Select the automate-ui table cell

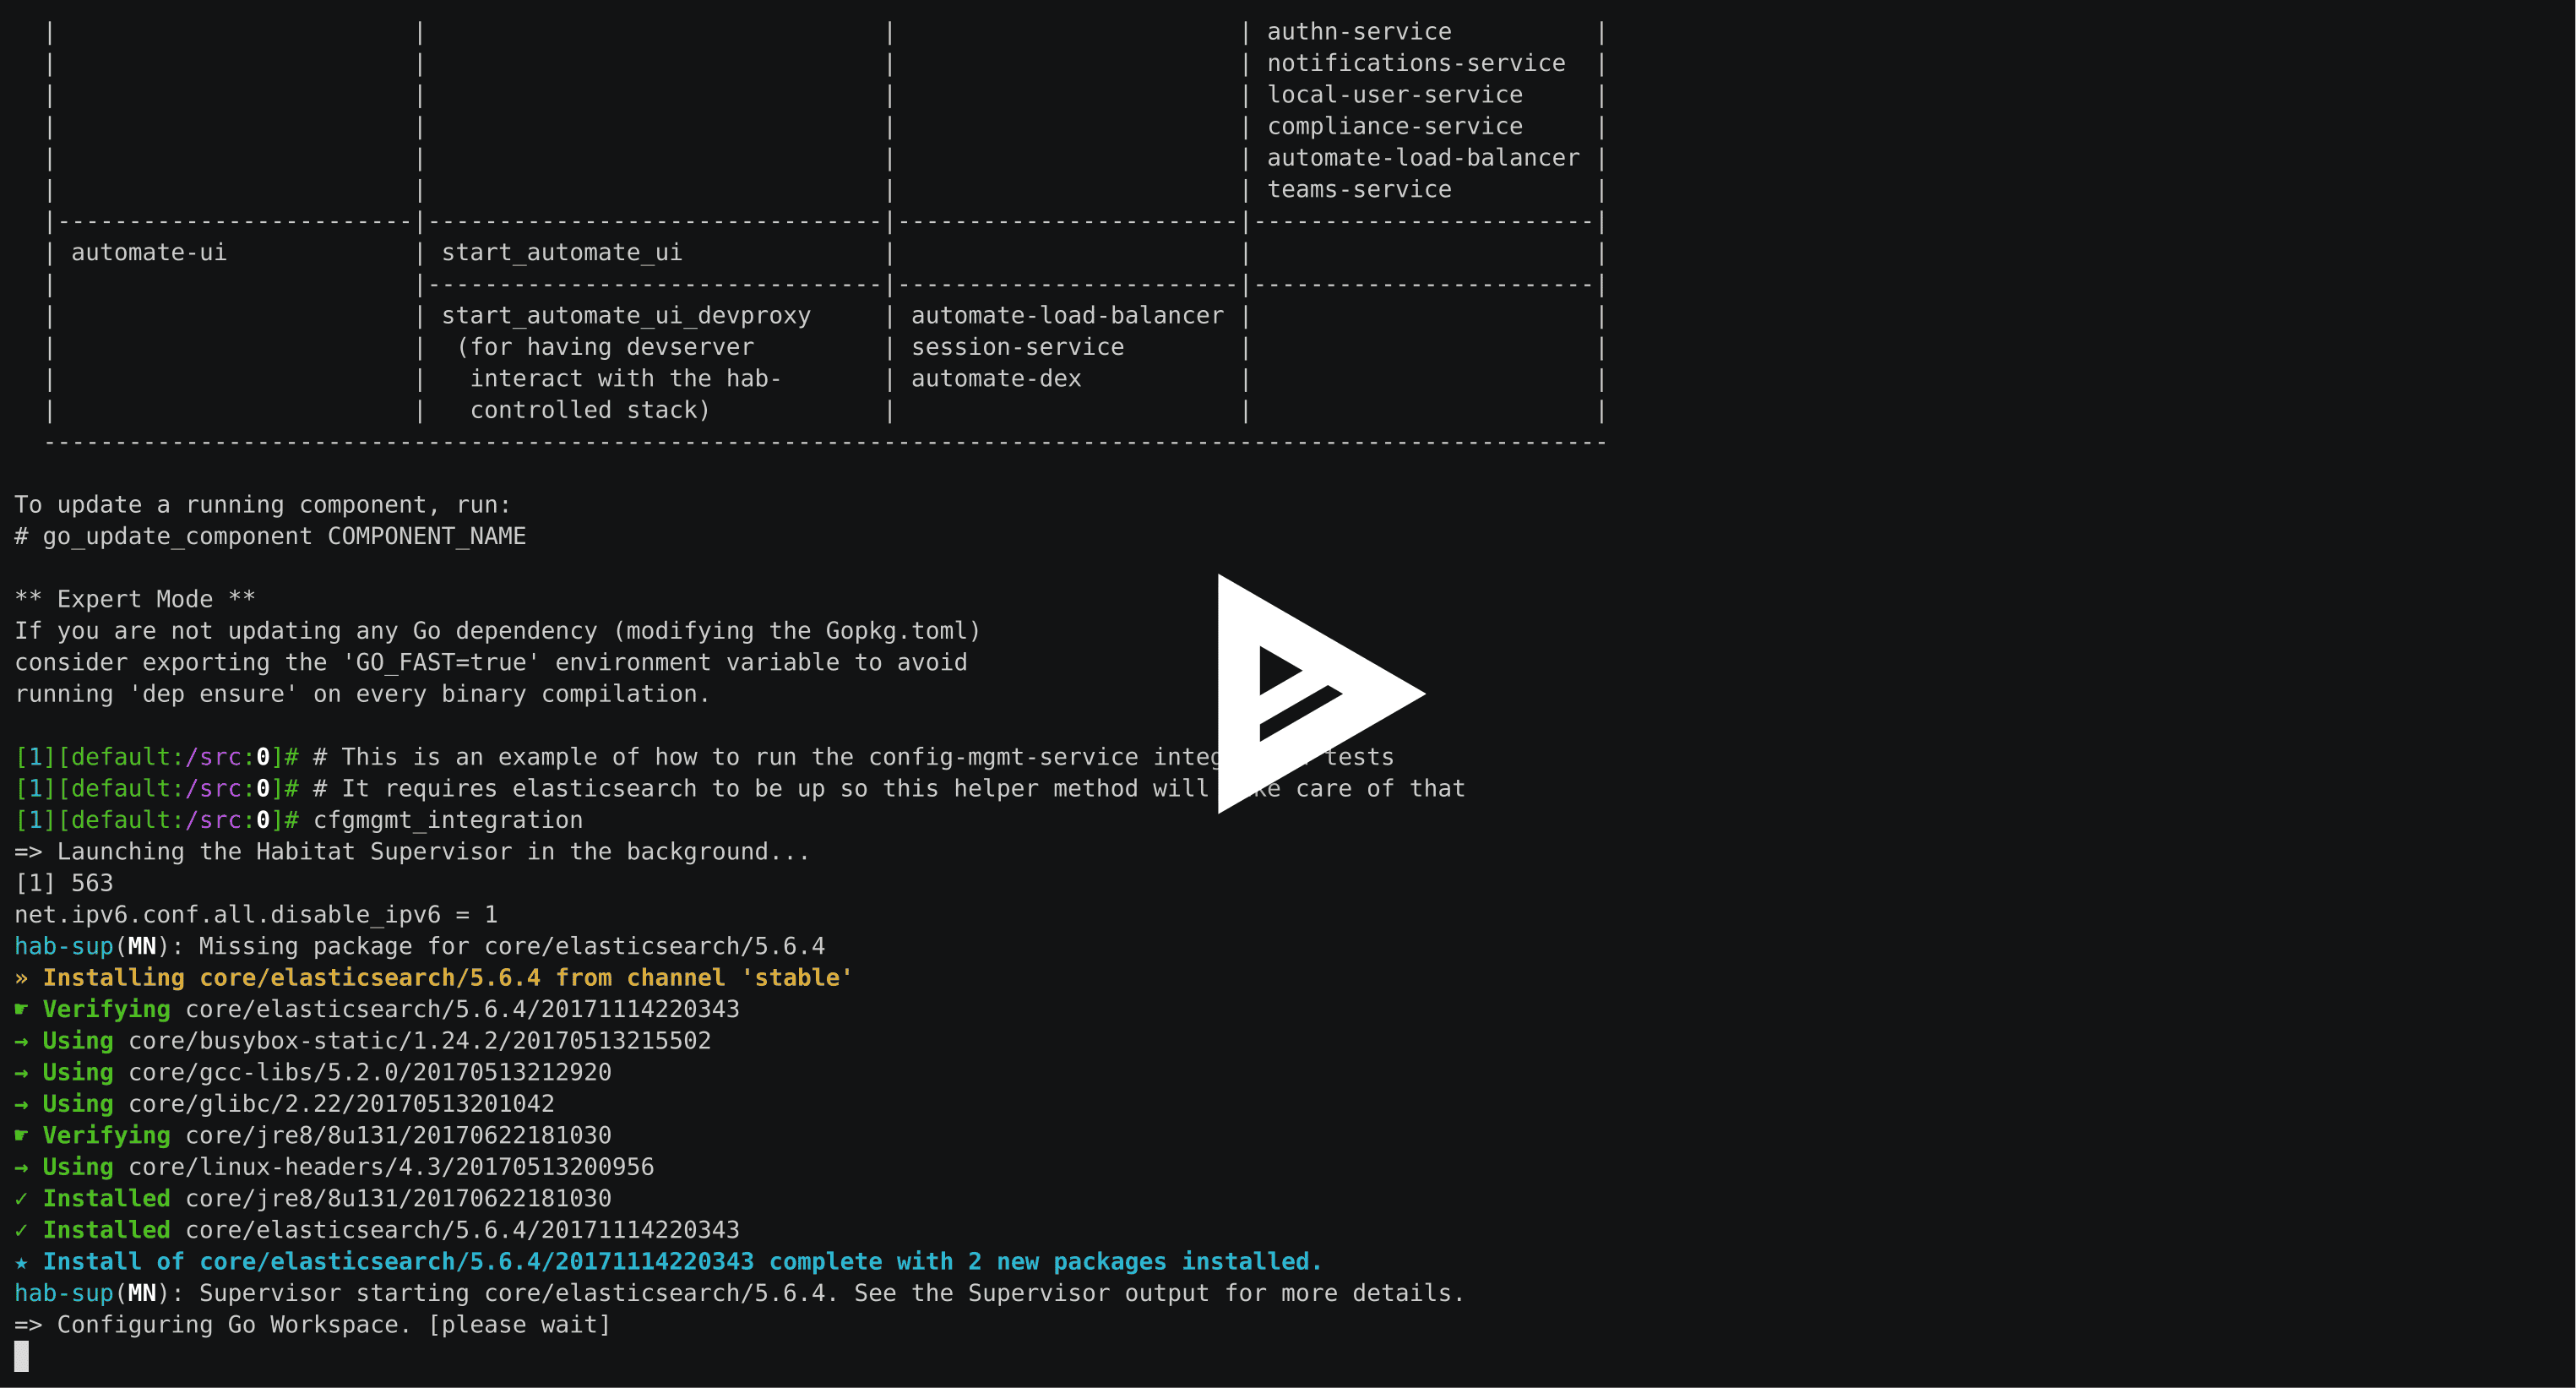click(x=147, y=252)
